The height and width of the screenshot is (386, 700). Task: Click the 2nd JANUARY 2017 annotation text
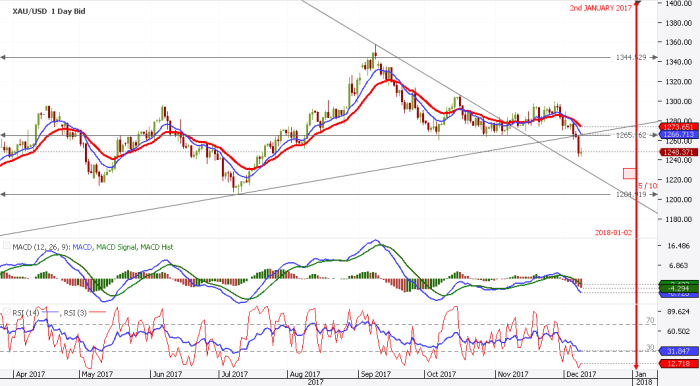600,8
